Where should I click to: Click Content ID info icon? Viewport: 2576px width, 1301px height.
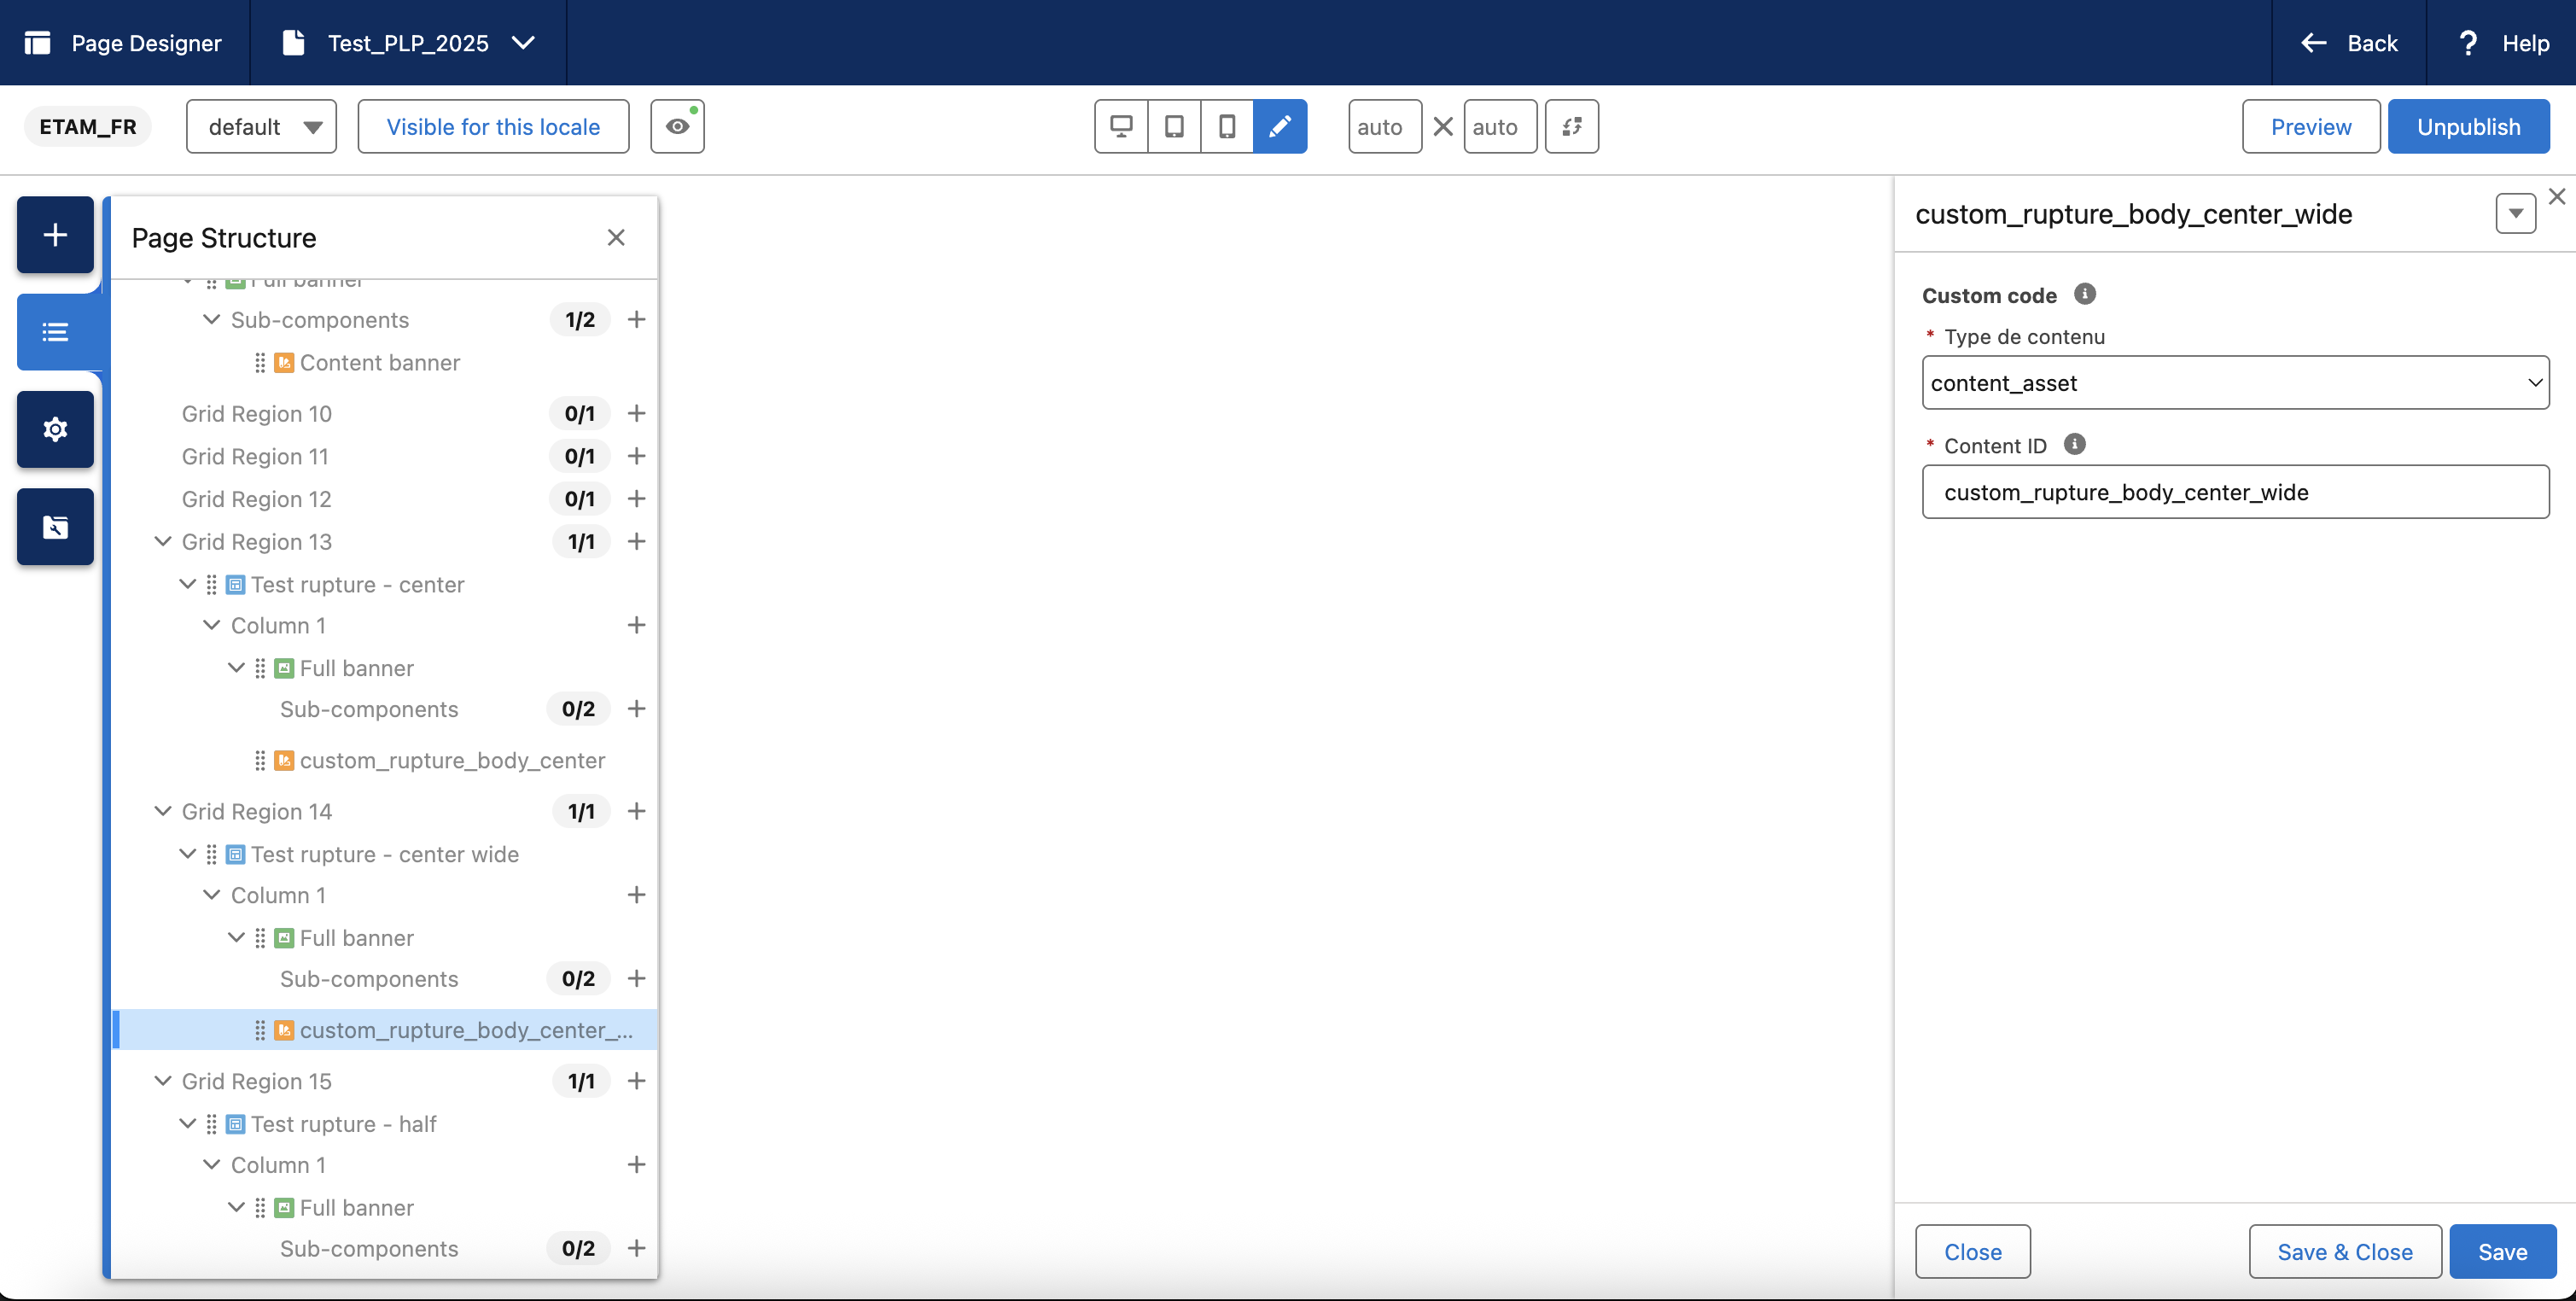pos(2075,444)
